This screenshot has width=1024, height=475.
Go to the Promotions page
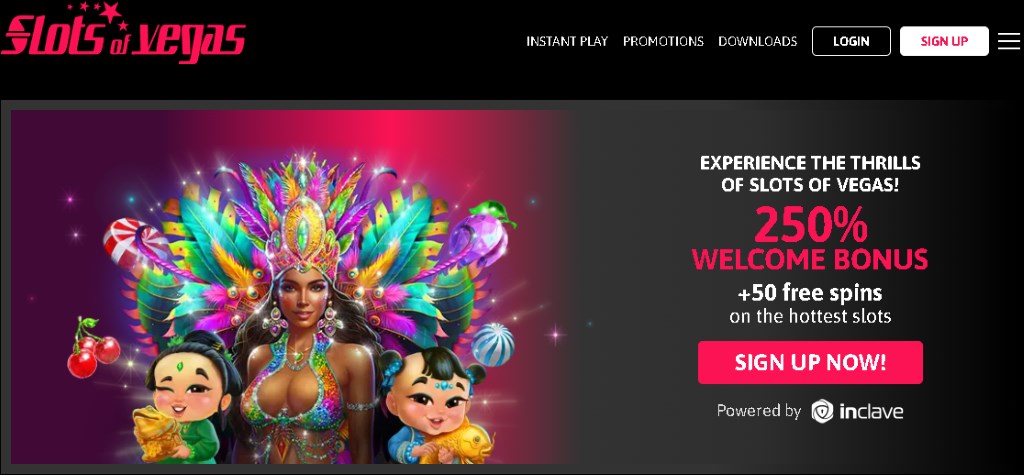[663, 41]
